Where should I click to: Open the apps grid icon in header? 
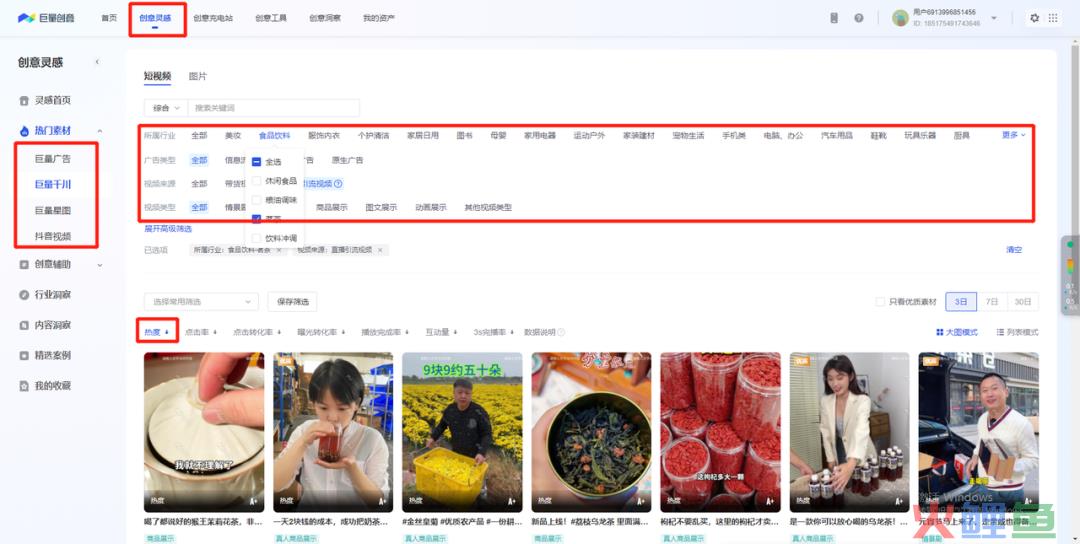1053,18
